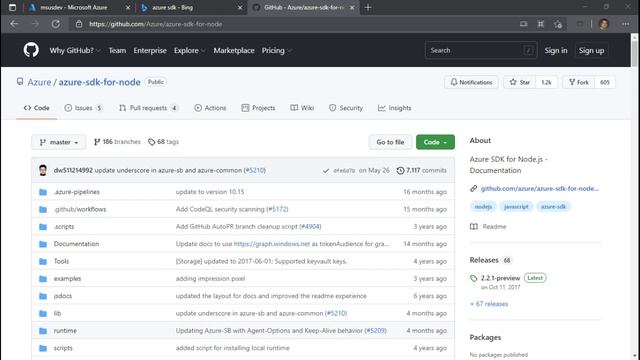
Task: Click the Notifications button
Action: pos(471,82)
